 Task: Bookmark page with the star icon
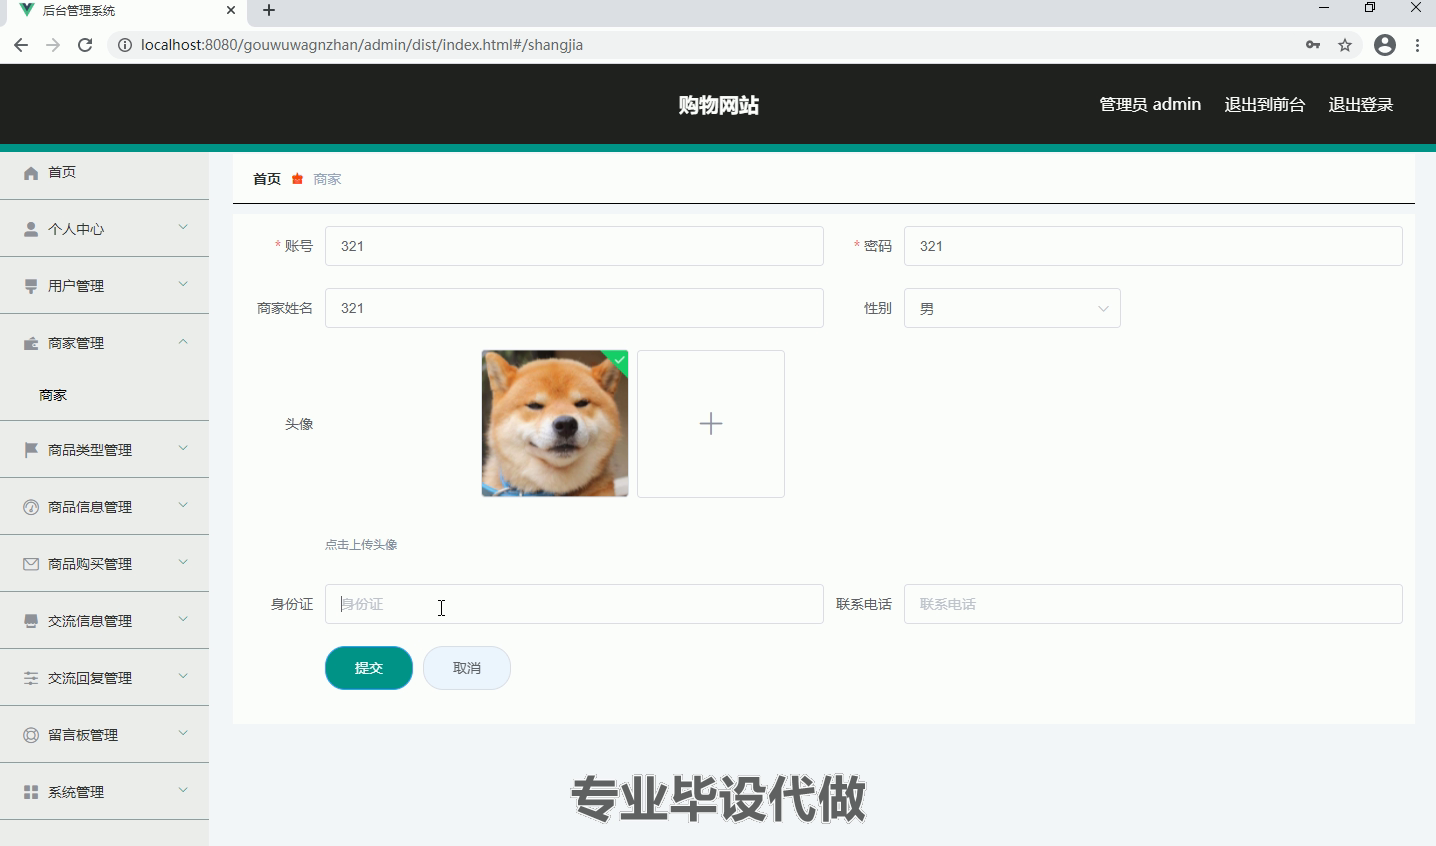tap(1345, 45)
